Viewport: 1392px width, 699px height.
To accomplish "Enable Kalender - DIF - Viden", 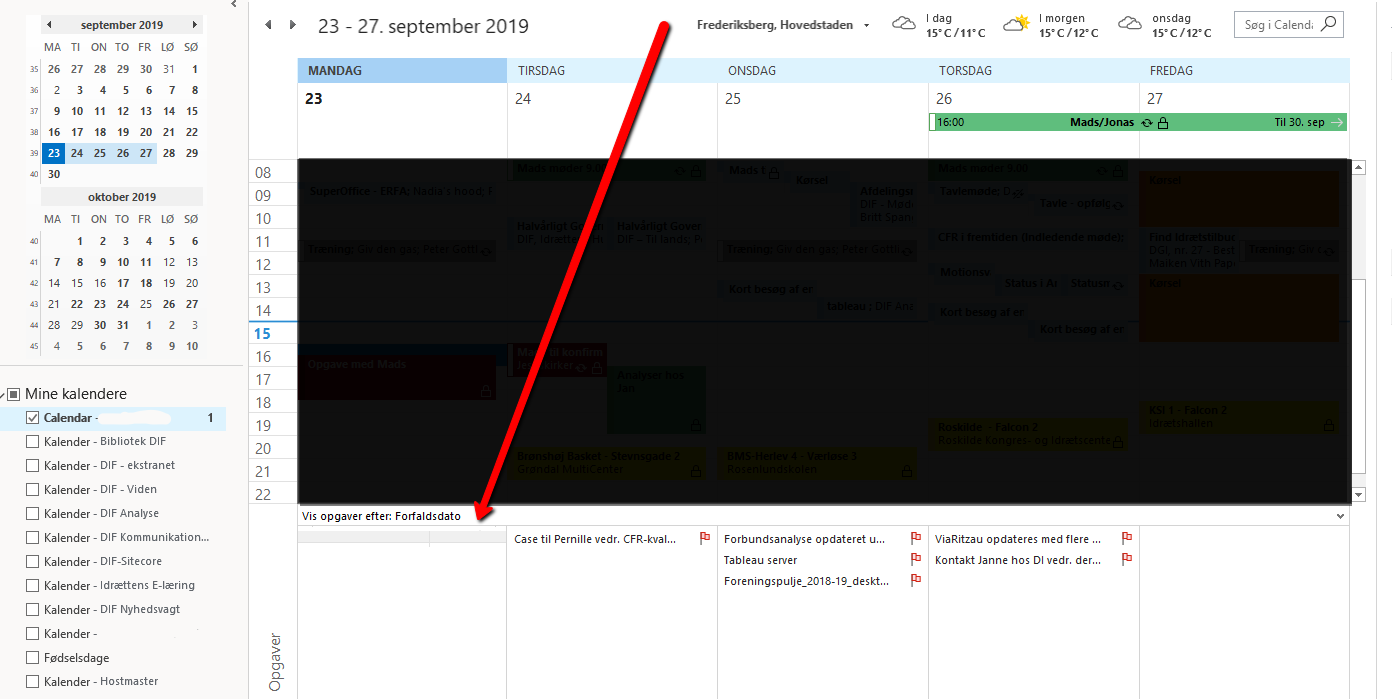I will point(33,490).
